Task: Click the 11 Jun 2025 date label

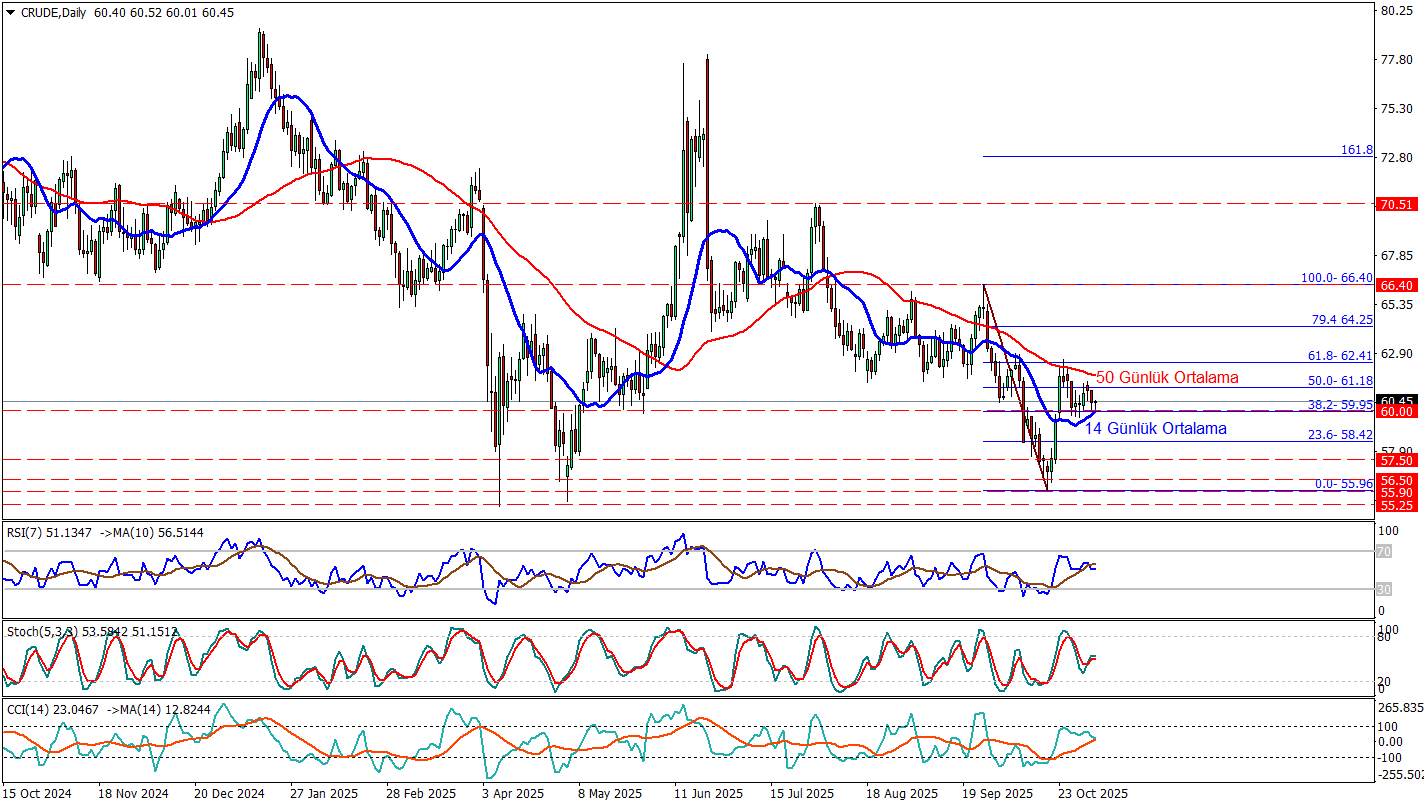Action: point(707,793)
